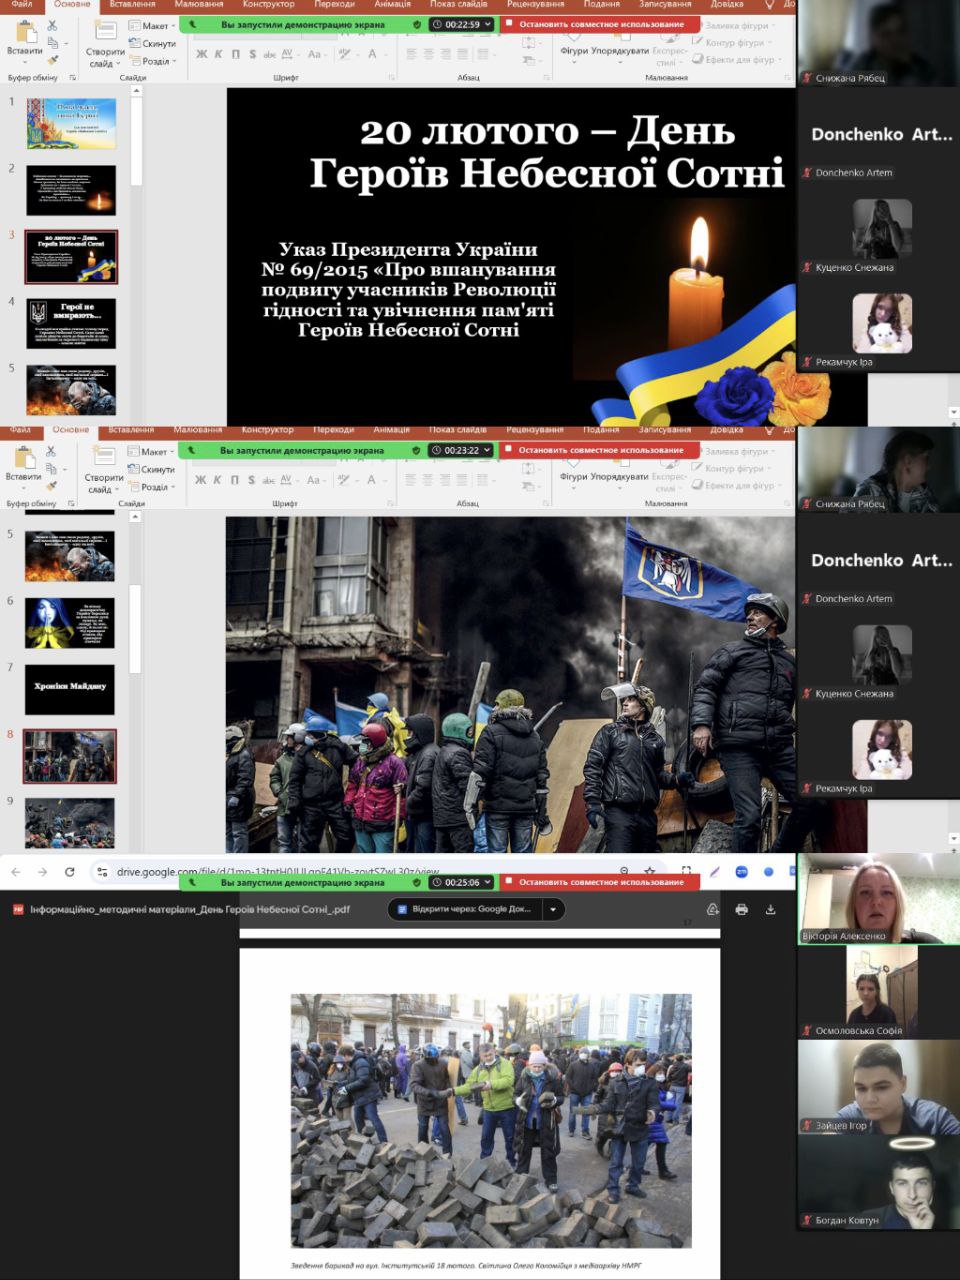Open Анімація tab in ribbon with 00:23:22 timer
Screen dimensions: 960x1280
click(x=391, y=430)
